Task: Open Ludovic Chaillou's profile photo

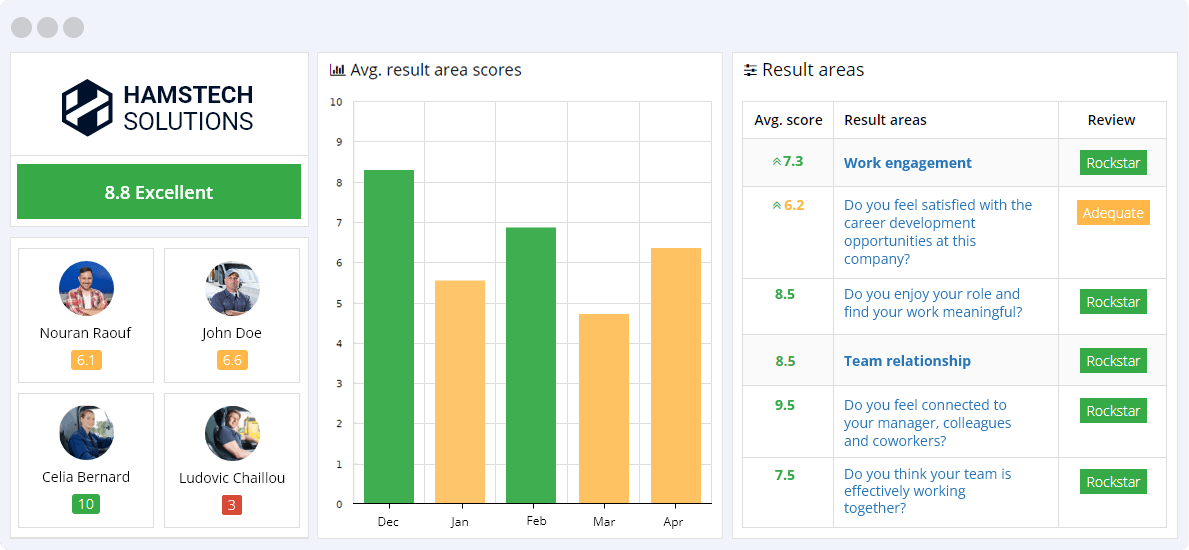Action: point(232,432)
